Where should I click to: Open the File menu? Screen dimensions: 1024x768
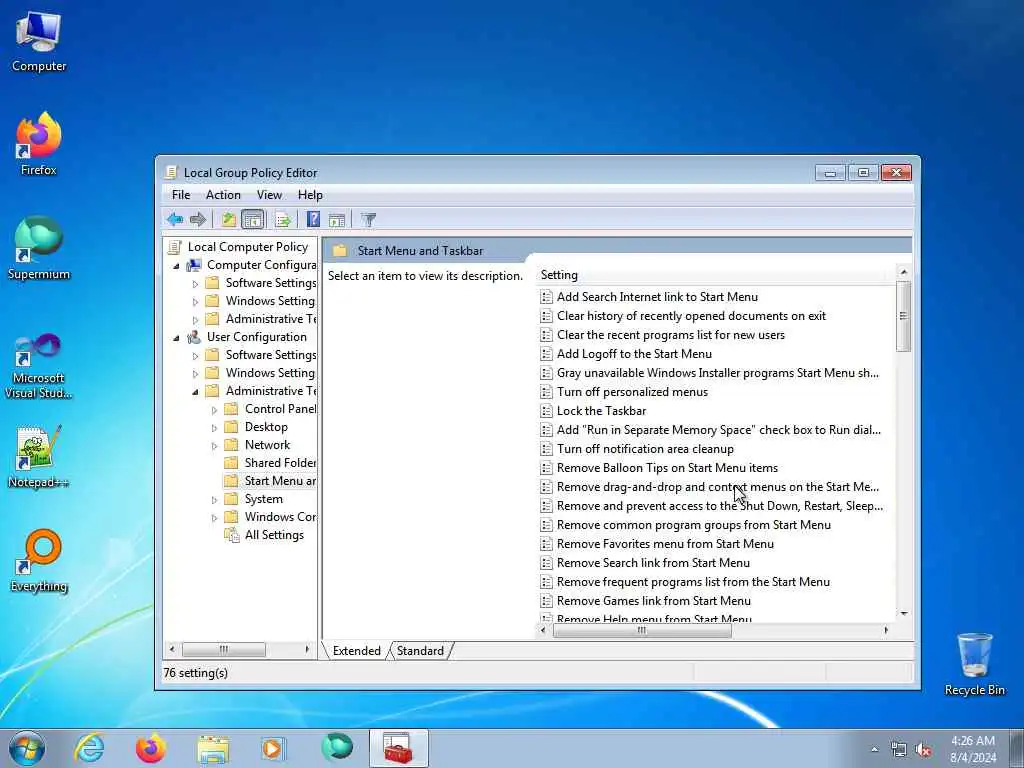(181, 195)
